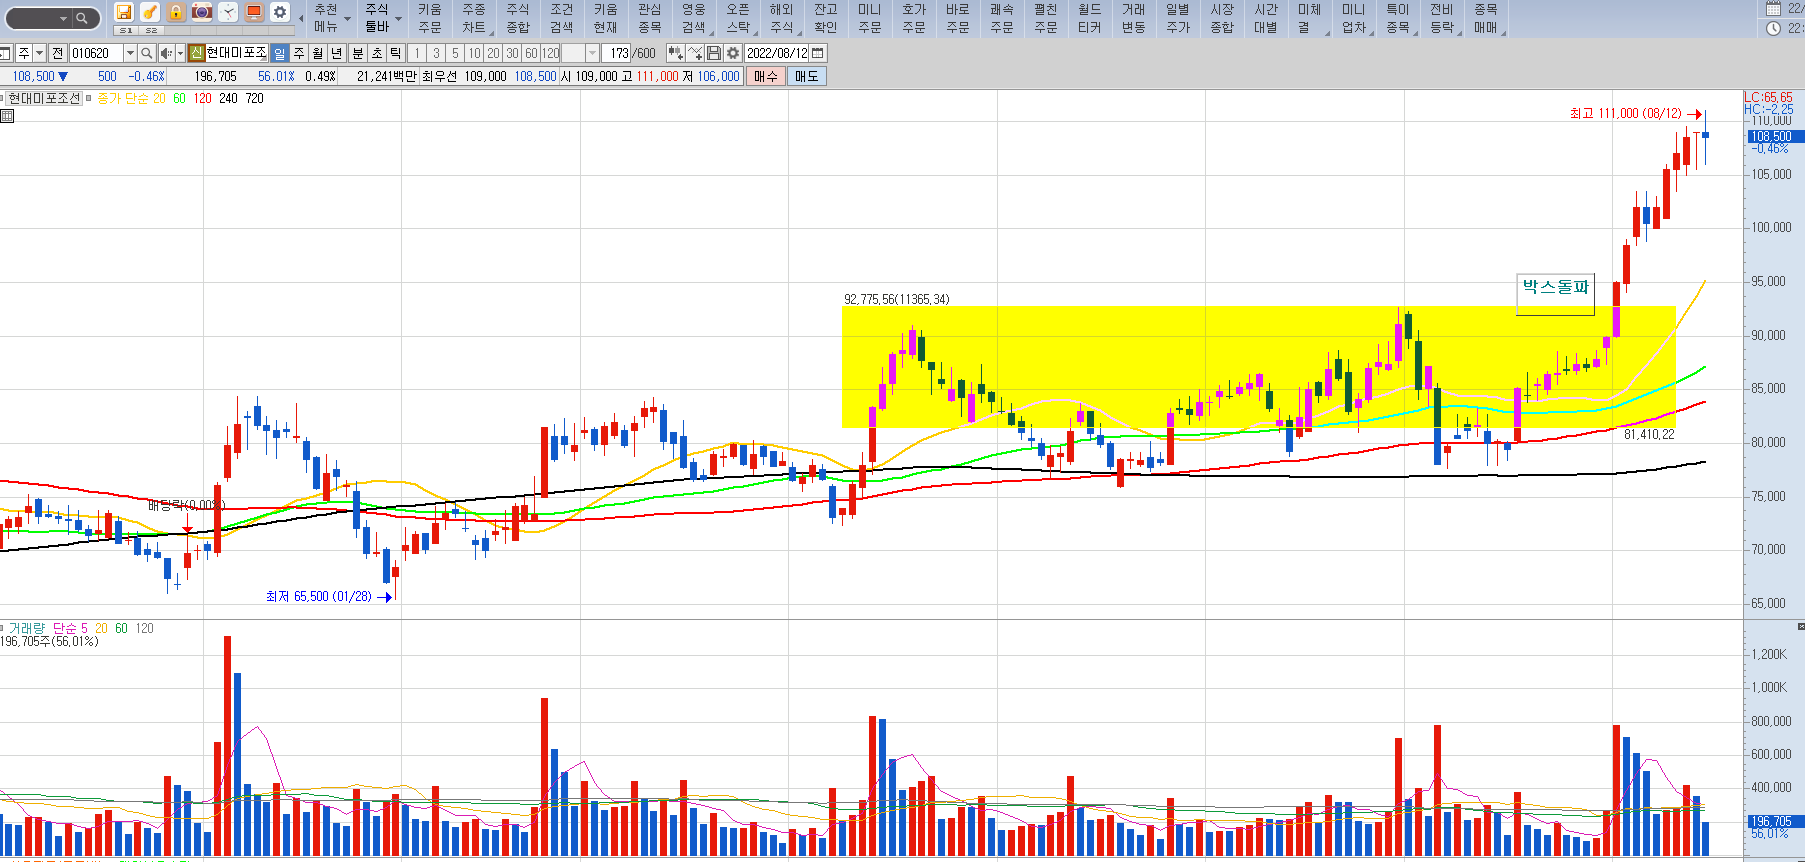Viewport: 1805px width, 862px height.
Task: Click the orange monitor screen icon
Action: pos(254,12)
